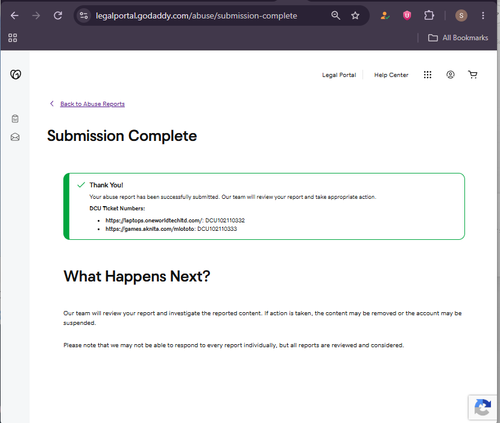Open the GoDaddy nine-dot apps grid
This screenshot has height=423, width=500.
[427, 75]
